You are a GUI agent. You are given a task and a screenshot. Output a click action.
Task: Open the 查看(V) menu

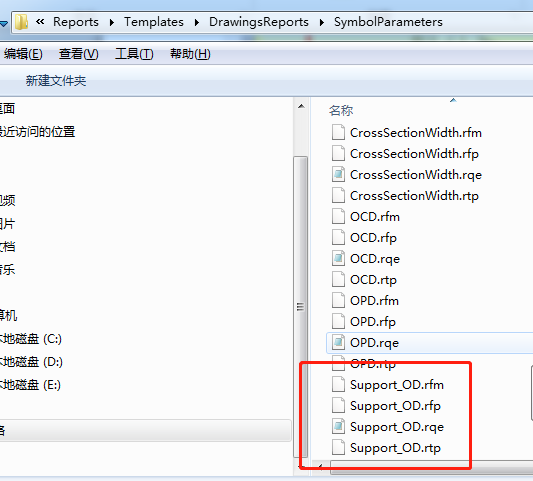point(79,54)
